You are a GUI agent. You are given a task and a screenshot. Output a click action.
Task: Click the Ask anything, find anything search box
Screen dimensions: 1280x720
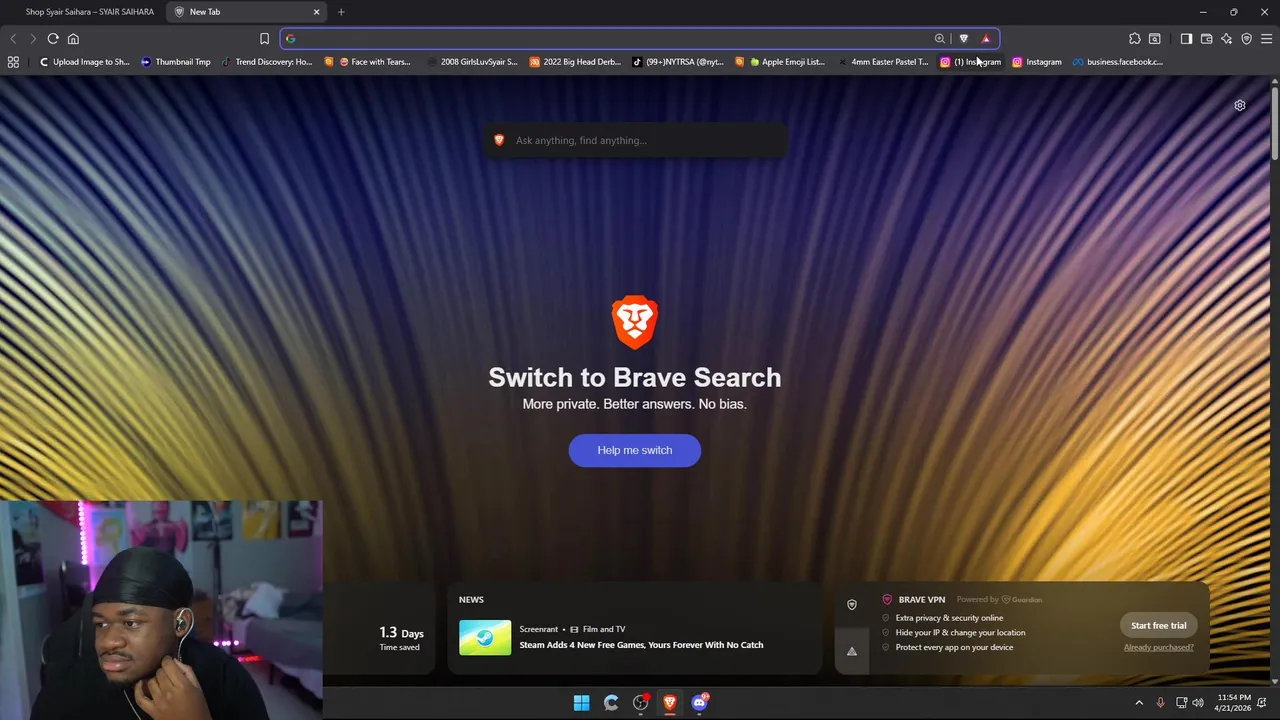[636, 140]
